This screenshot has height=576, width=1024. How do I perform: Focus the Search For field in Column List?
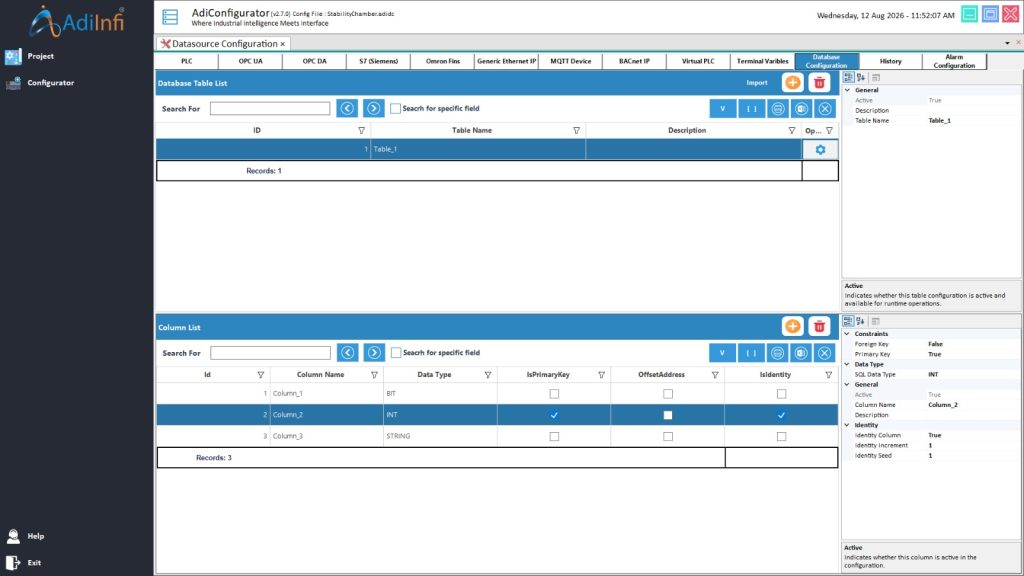point(270,353)
